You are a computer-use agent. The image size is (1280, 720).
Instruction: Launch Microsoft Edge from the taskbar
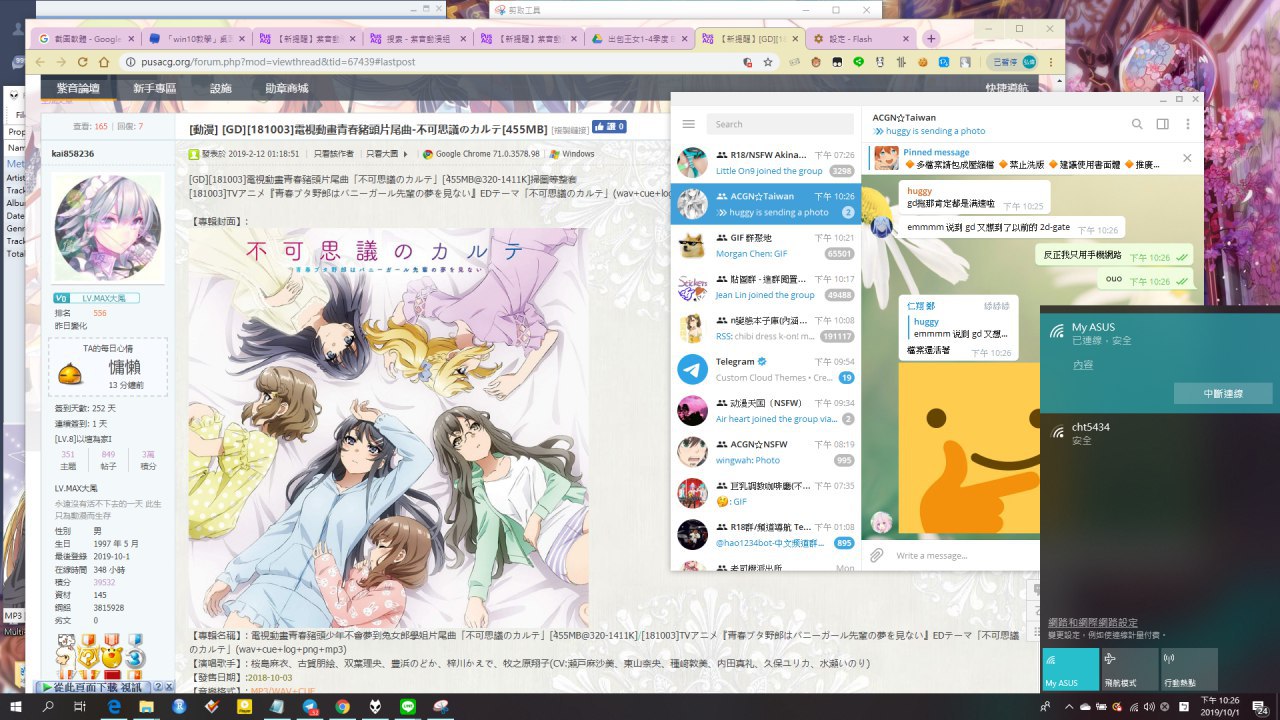click(115, 706)
